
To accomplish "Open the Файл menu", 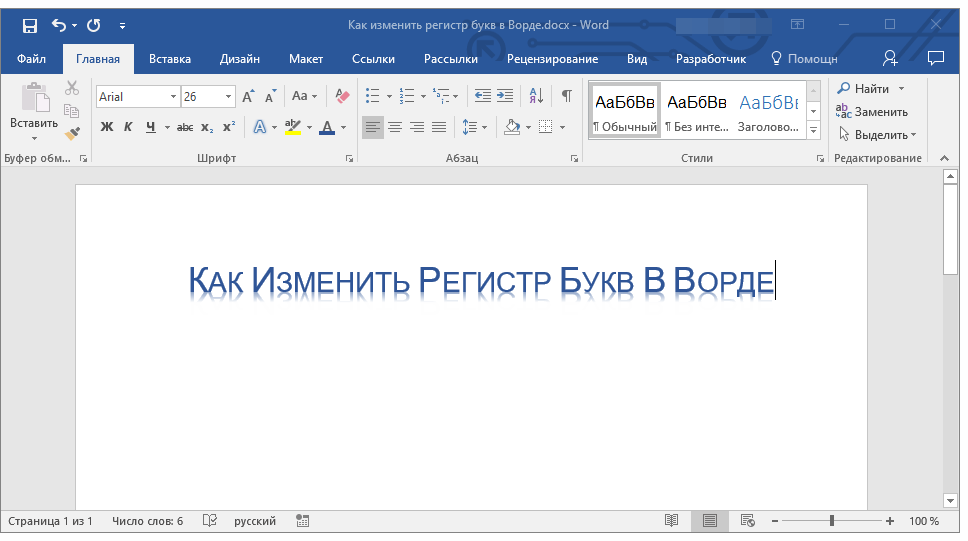I will coord(31,59).
